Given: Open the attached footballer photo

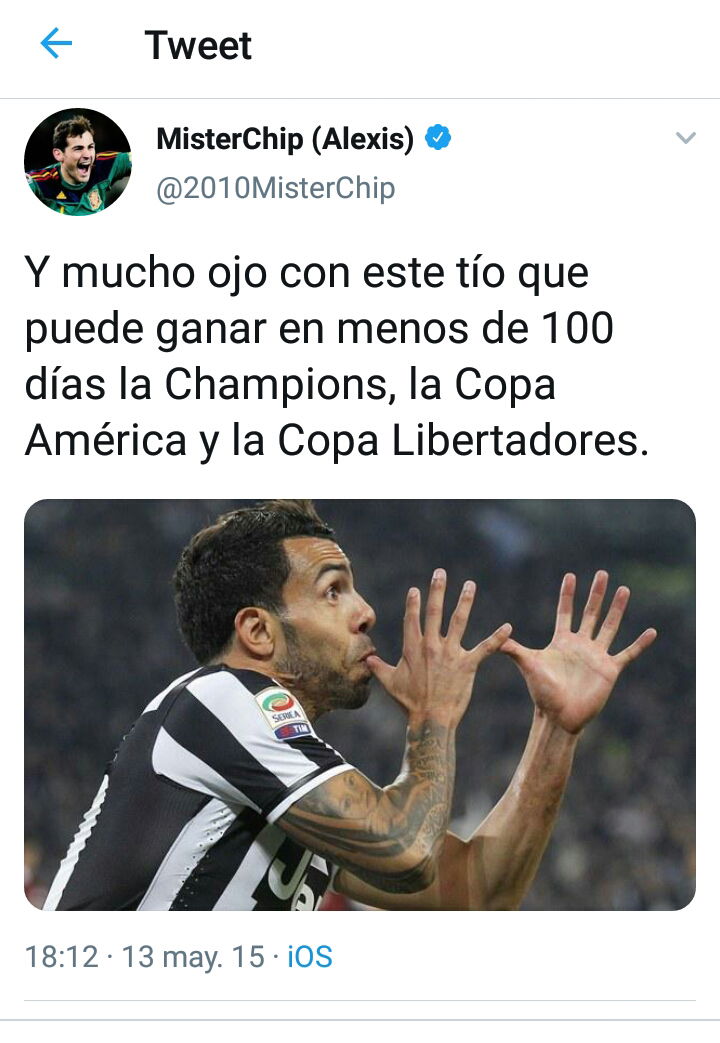Looking at the screenshot, I should 360,704.
